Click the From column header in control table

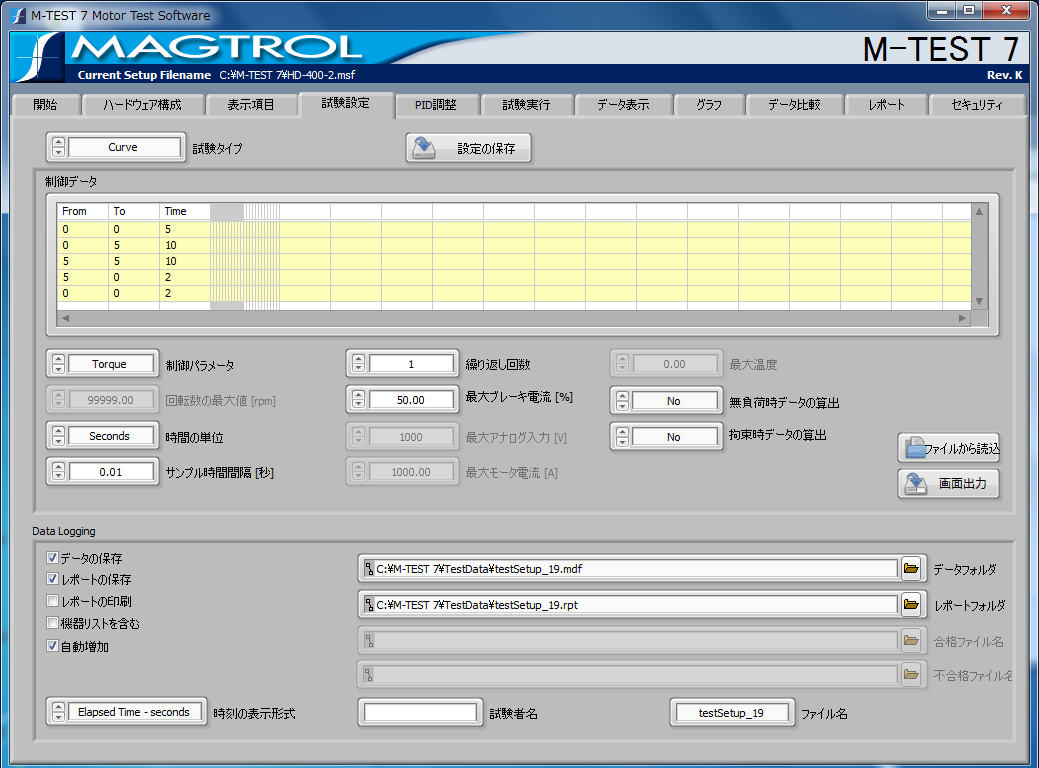(x=83, y=211)
